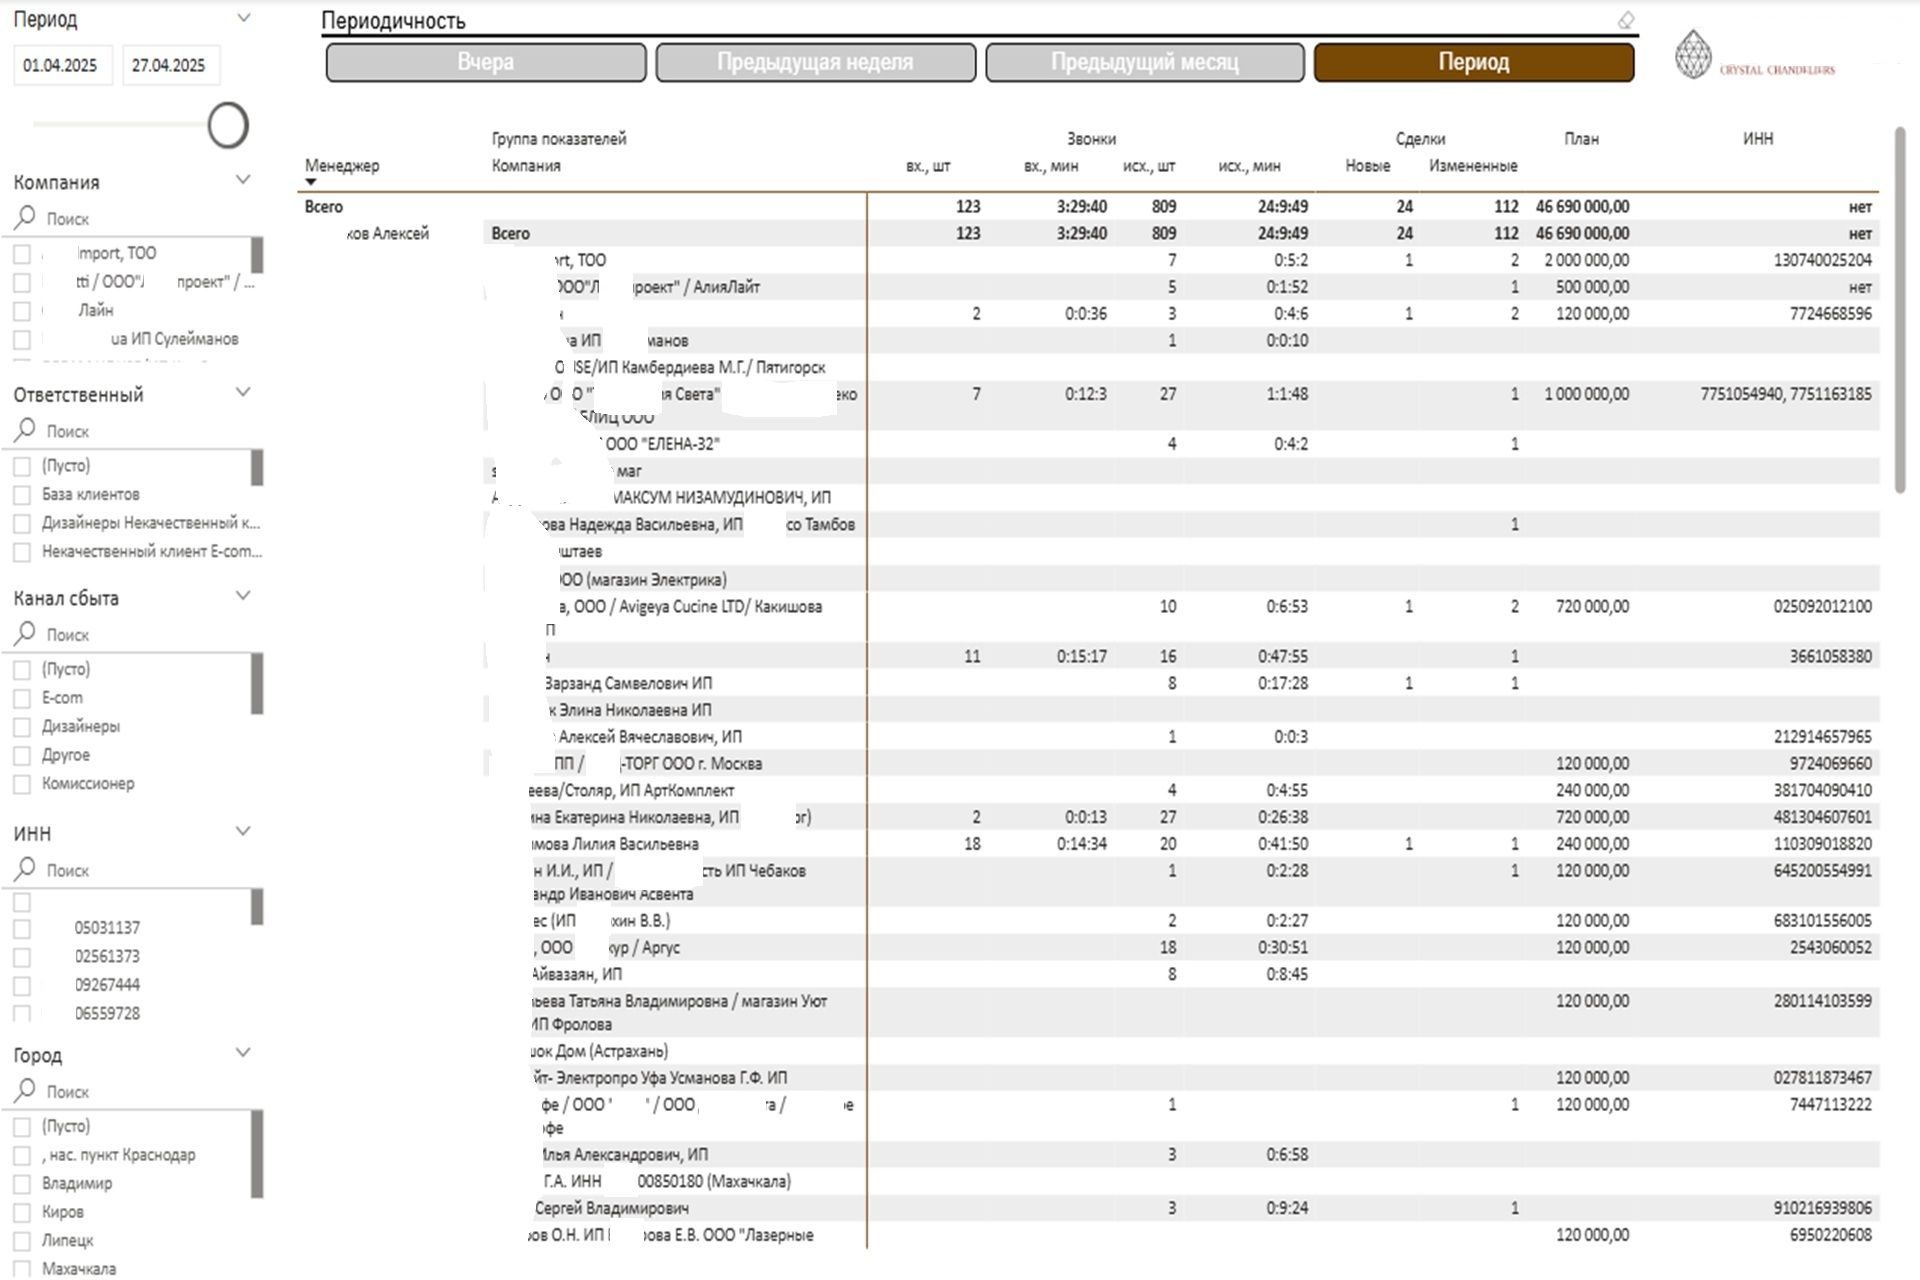The width and height of the screenshot is (1920, 1280).
Task: Check the E-com sales channel checkbox
Action: 21,698
